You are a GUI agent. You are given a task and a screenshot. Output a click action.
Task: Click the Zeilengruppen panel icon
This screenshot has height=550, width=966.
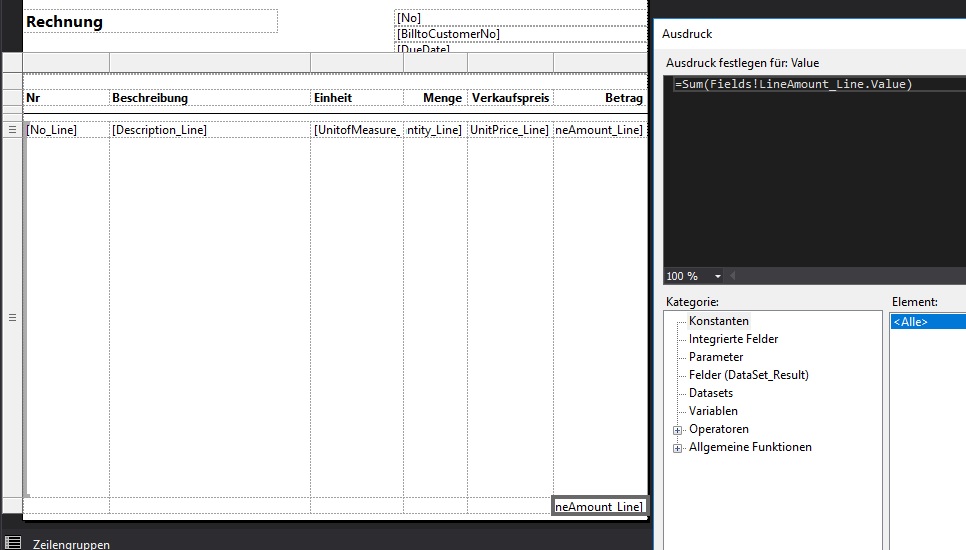13,543
